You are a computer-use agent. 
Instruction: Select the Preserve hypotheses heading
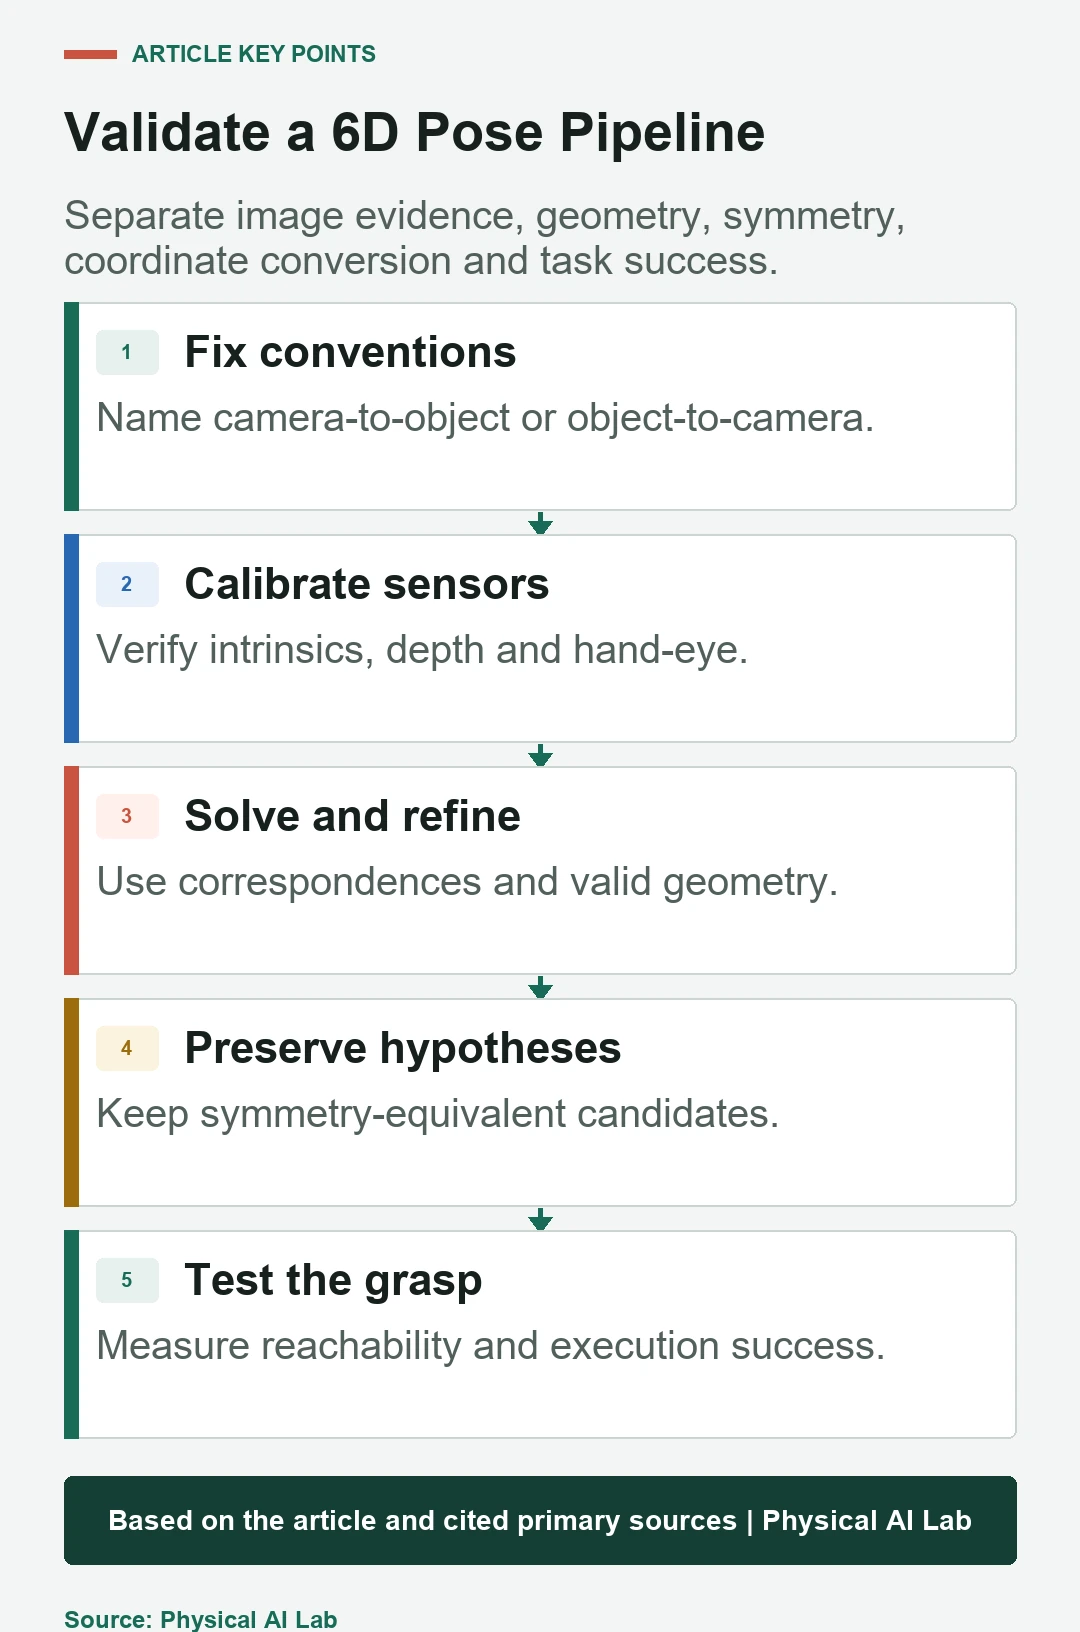[403, 1049]
